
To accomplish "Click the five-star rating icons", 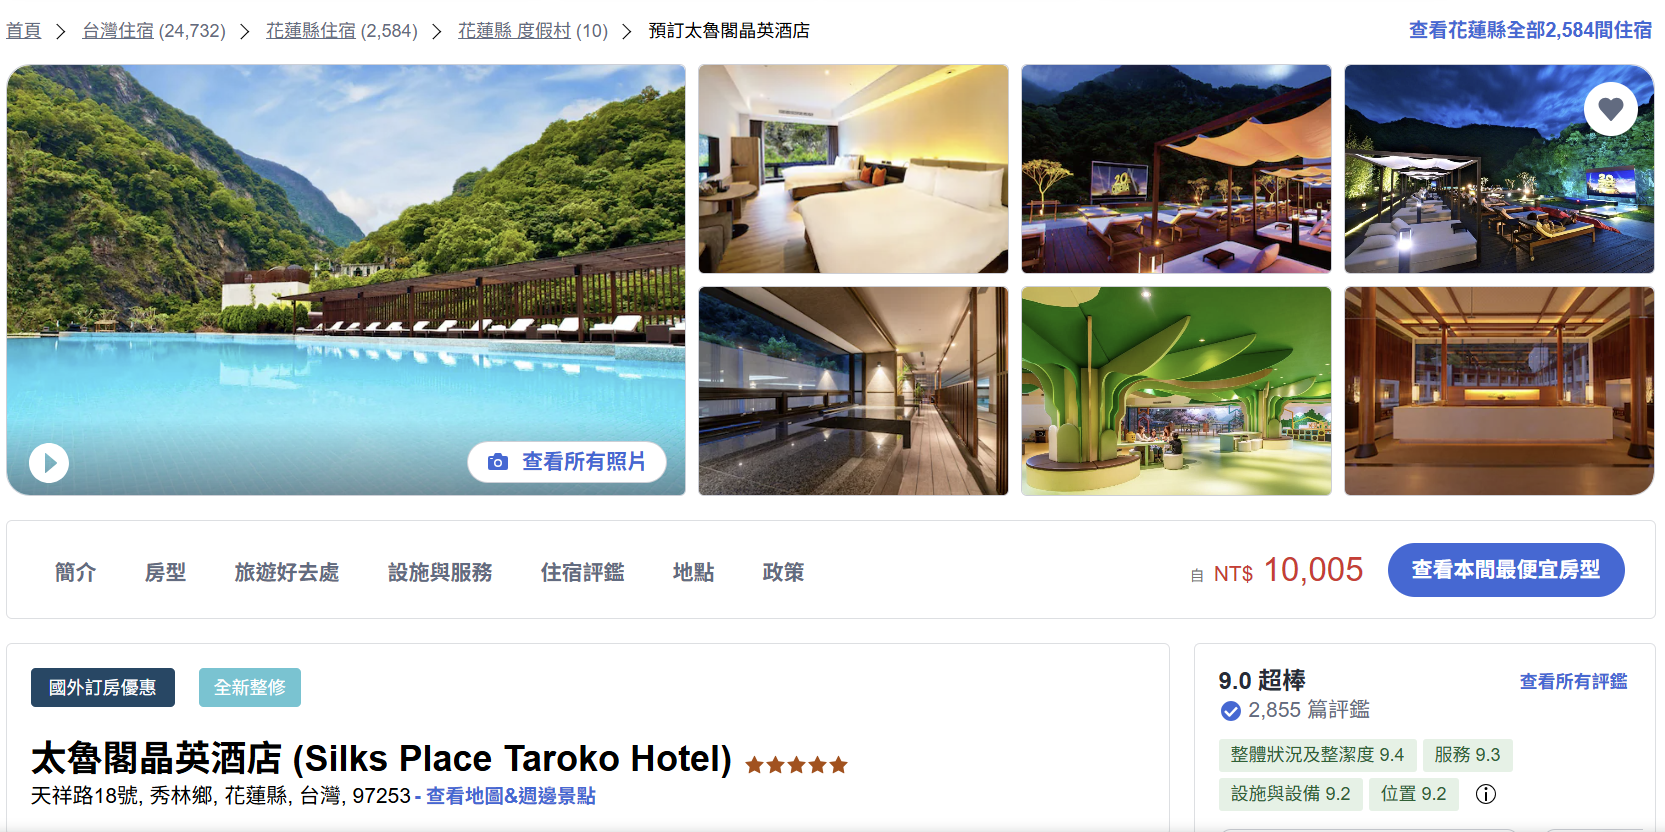I will click(x=796, y=765).
